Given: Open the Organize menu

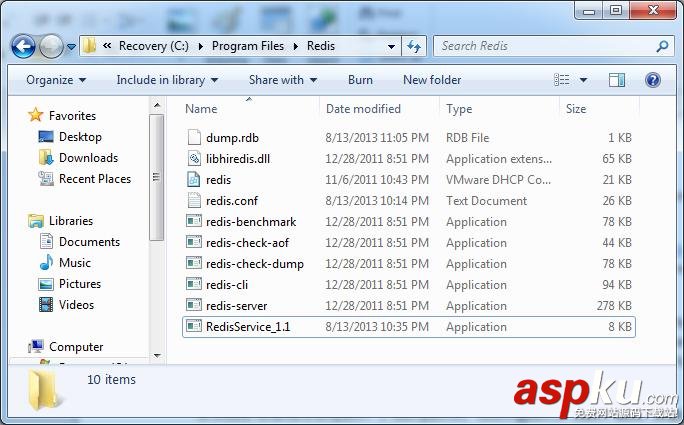Looking at the screenshot, I should click(56, 80).
